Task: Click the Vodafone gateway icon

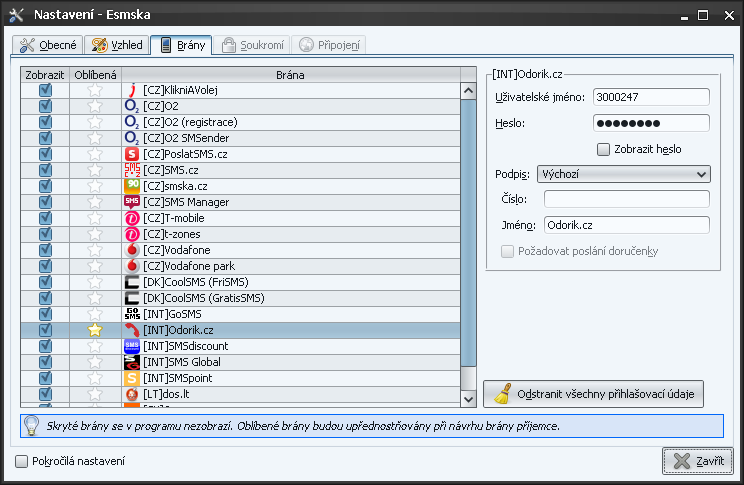Action: pos(131,250)
